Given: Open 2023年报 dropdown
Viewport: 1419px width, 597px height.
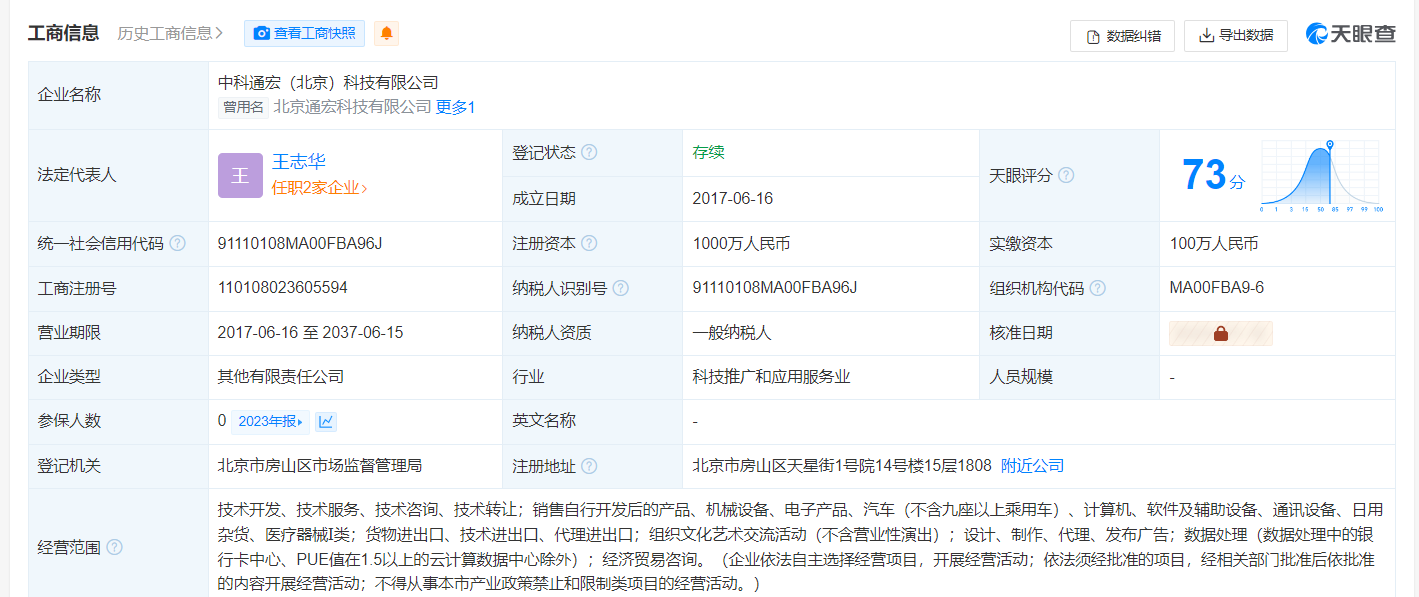Looking at the screenshot, I should (x=271, y=421).
